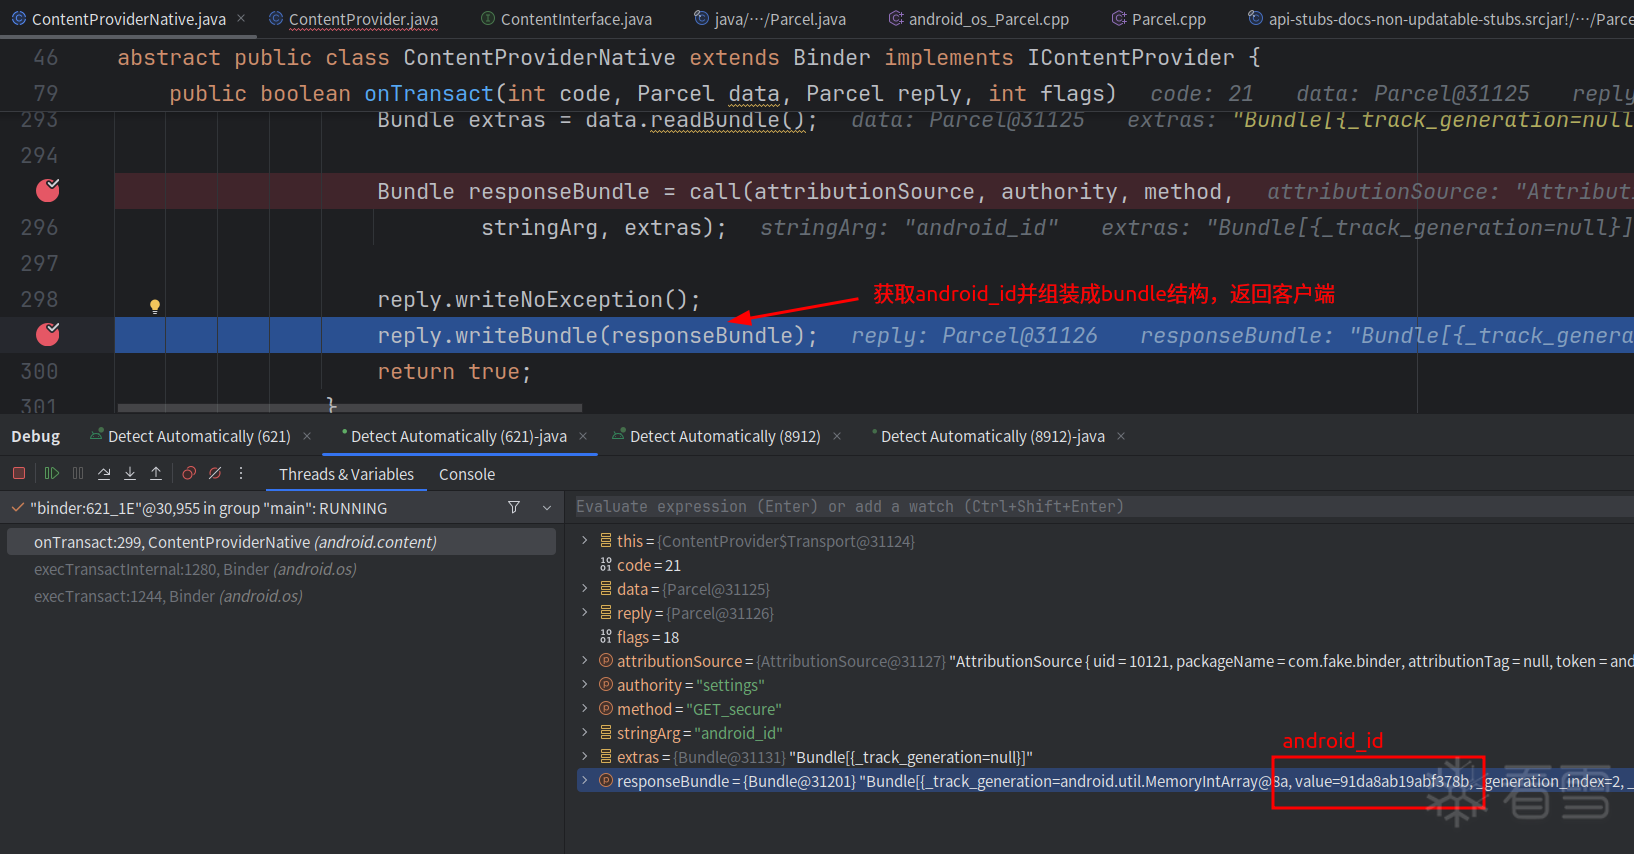Viewport: 1634px width, 854px height.
Task: Click the Debug tool window title
Action: (x=36, y=436)
